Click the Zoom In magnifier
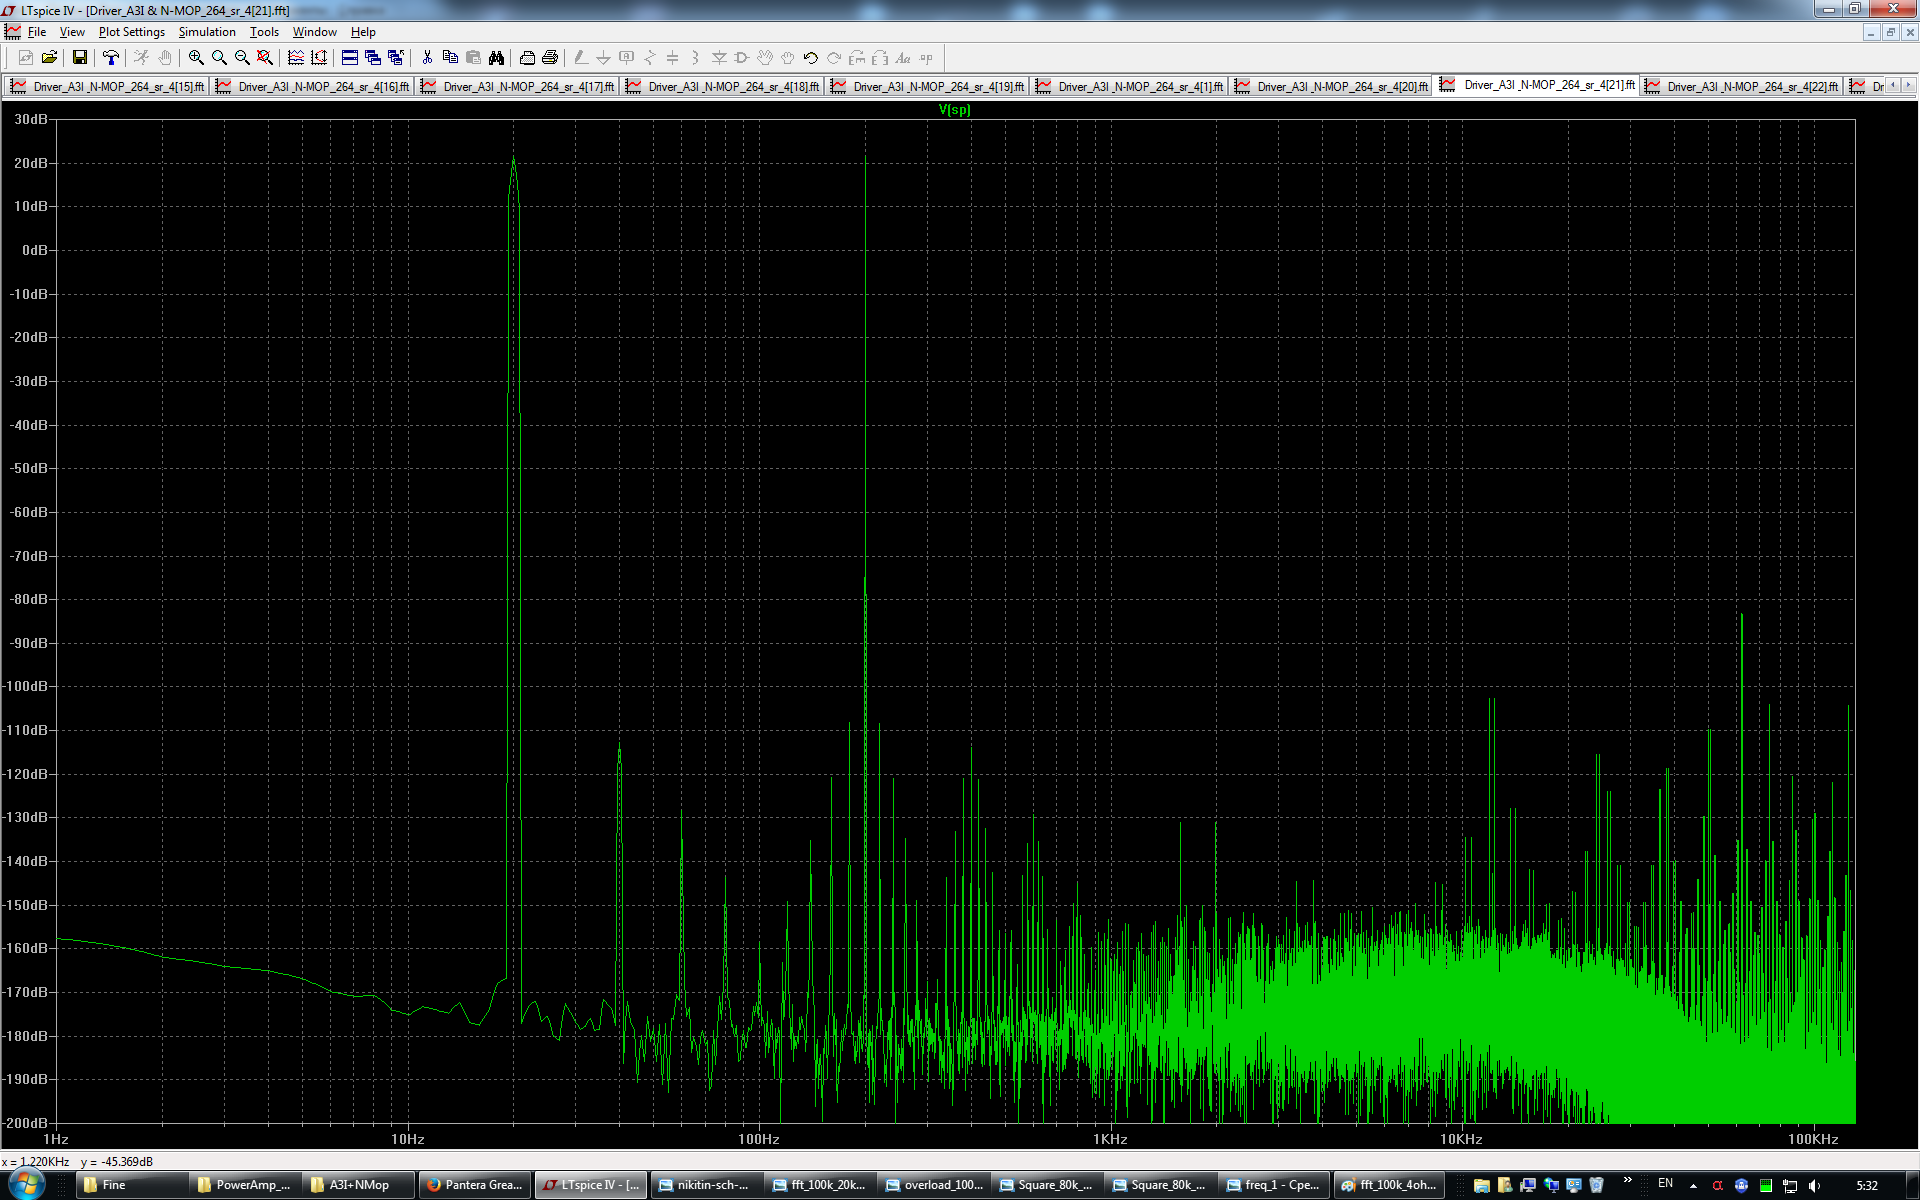 (x=196, y=58)
